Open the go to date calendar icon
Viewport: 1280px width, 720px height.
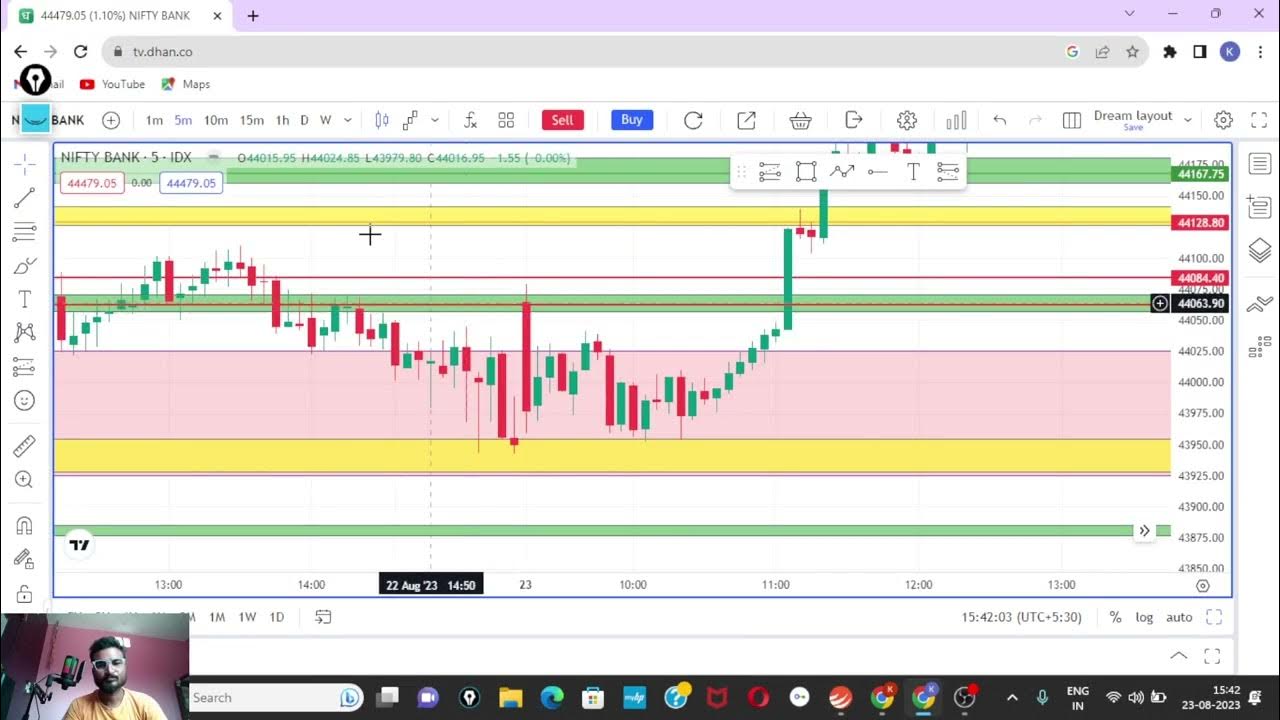pyautogui.click(x=323, y=617)
